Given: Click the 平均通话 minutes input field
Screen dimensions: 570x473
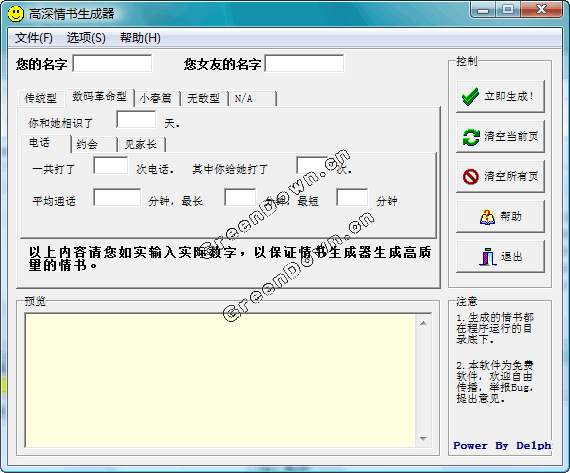Looking at the screenshot, I should 117,197.
